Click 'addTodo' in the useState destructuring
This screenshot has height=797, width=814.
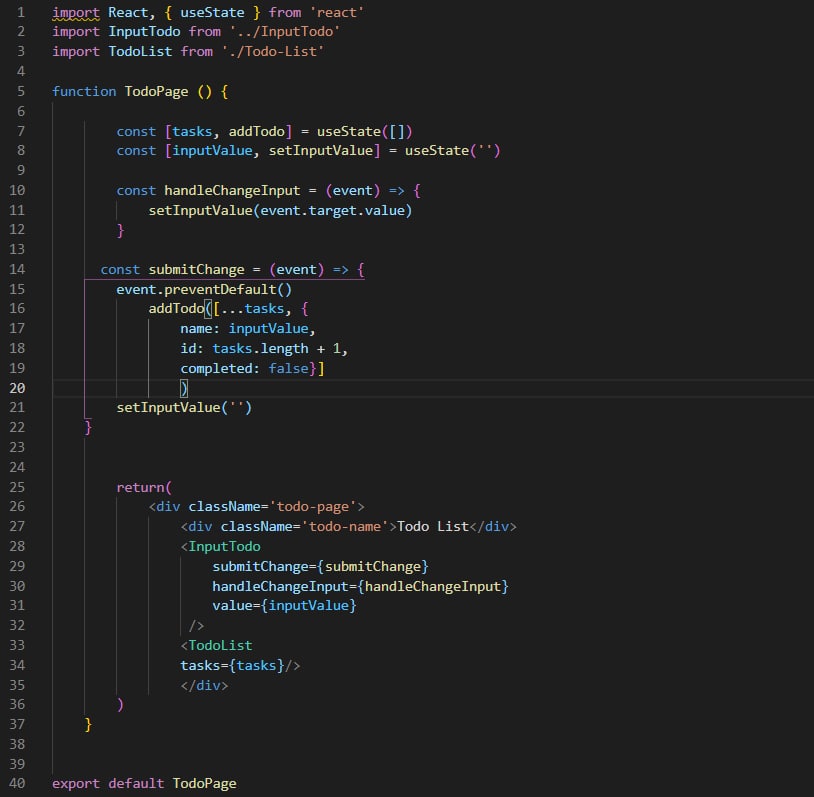[257, 131]
